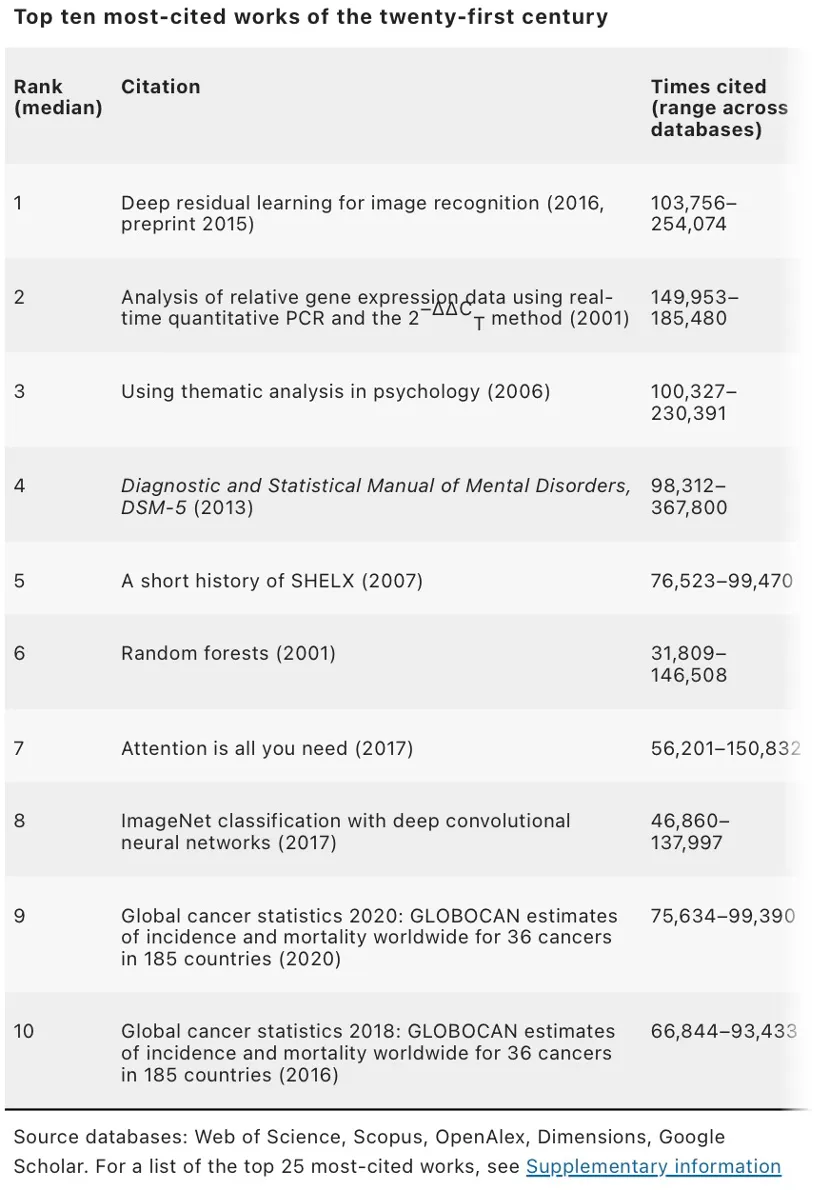Click the ImageNet classification citation
Image resolution: width=830 pixels, height=1190 pixels.
pos(345,831)
